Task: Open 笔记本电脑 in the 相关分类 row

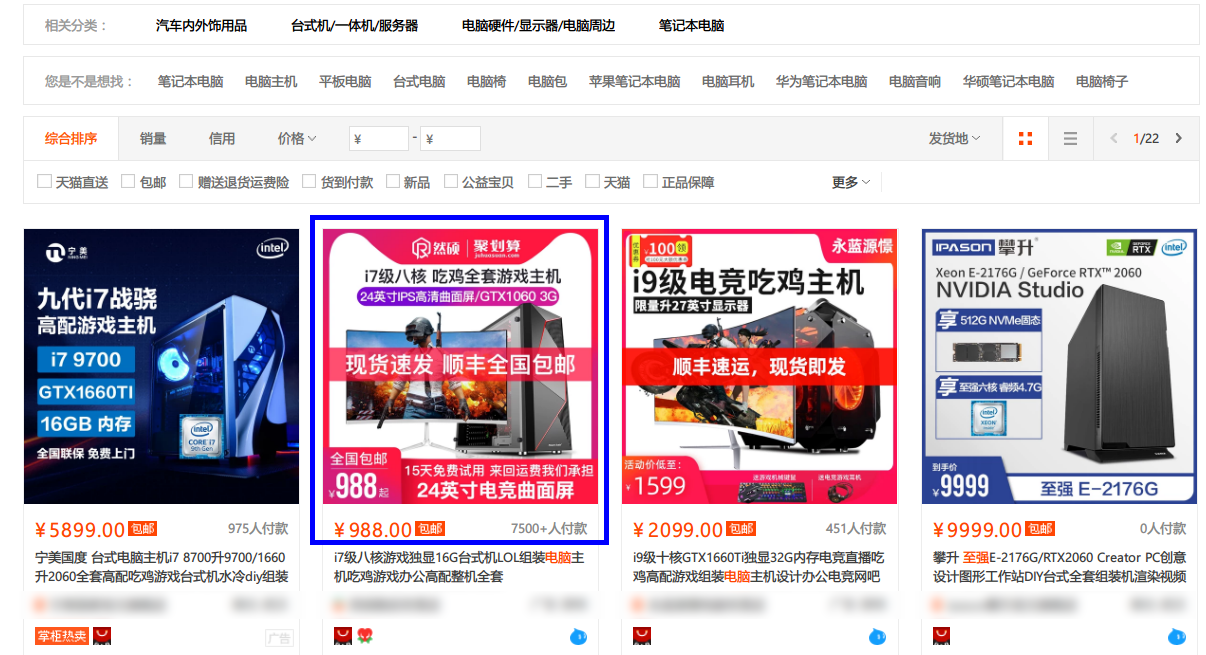Action: coord(691,26)
